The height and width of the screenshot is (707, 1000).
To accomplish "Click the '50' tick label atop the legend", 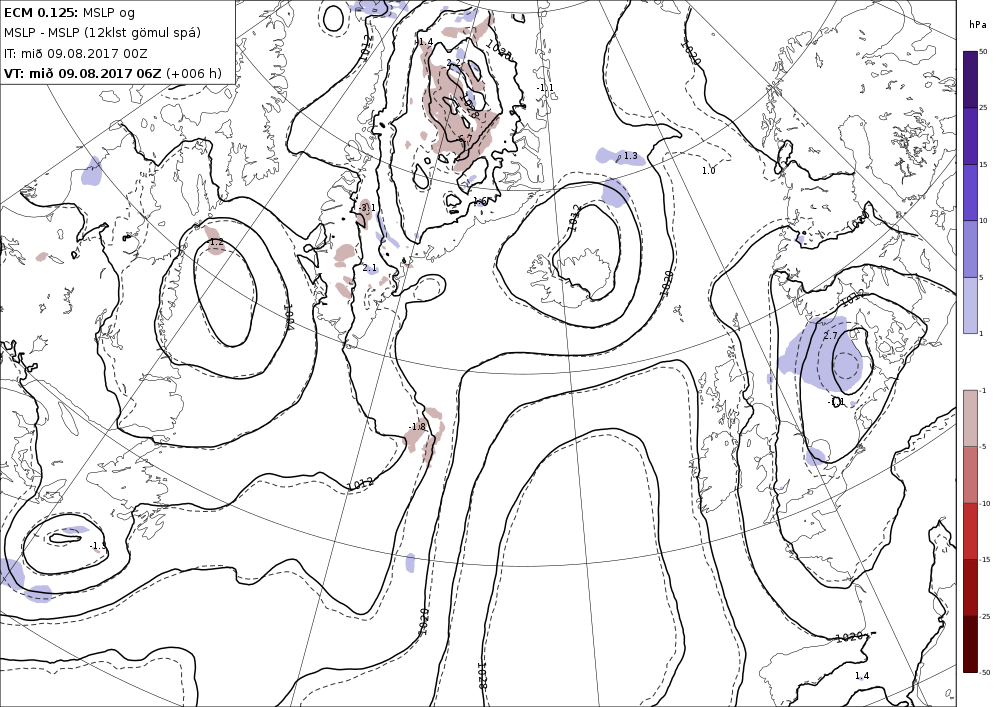I will click(983, 52).
